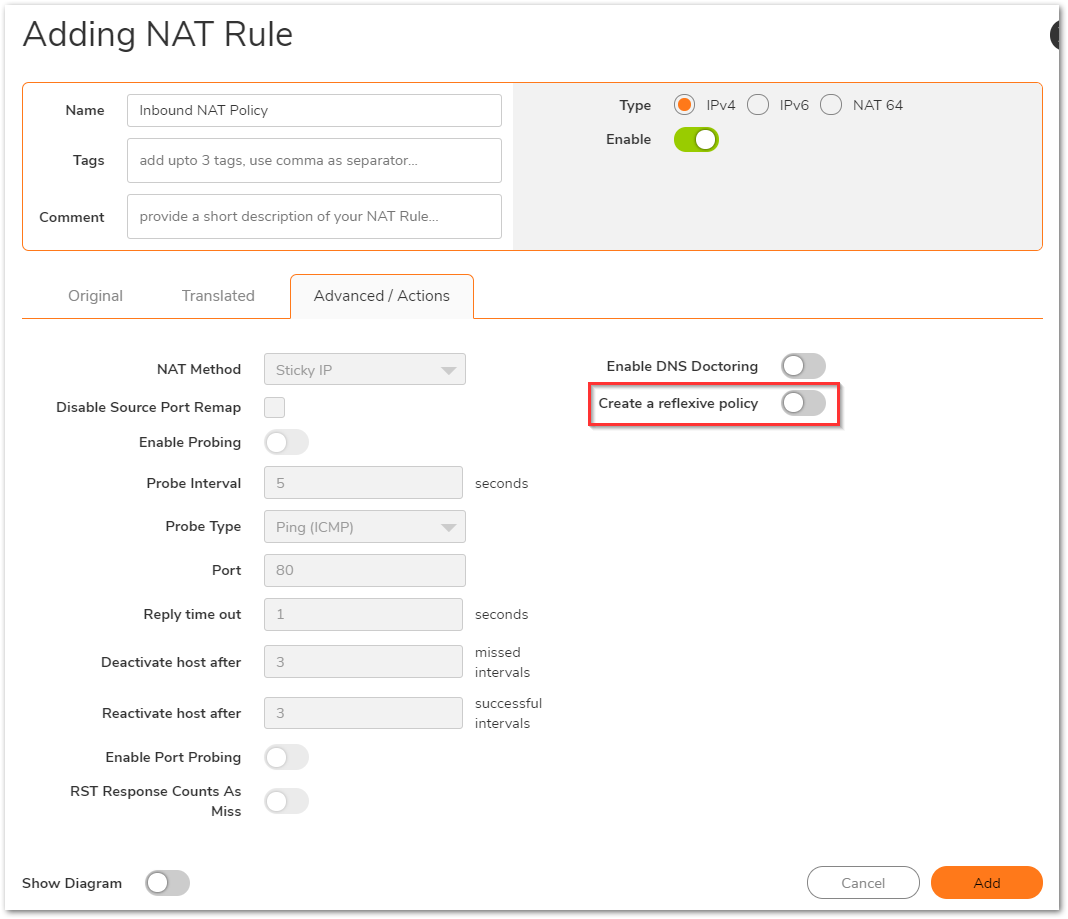This screenshot has width=1068, height=919.
Task: Choose the NAT 64 radio option
Action: click(831, 105)
